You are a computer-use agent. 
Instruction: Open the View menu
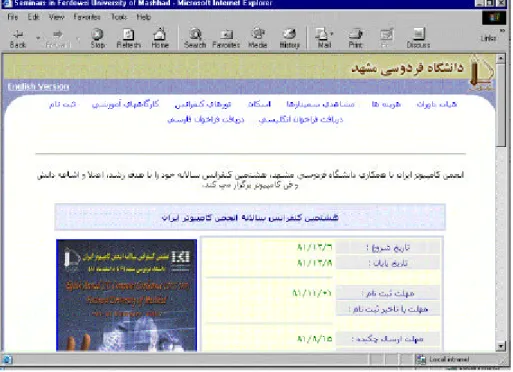56,17
